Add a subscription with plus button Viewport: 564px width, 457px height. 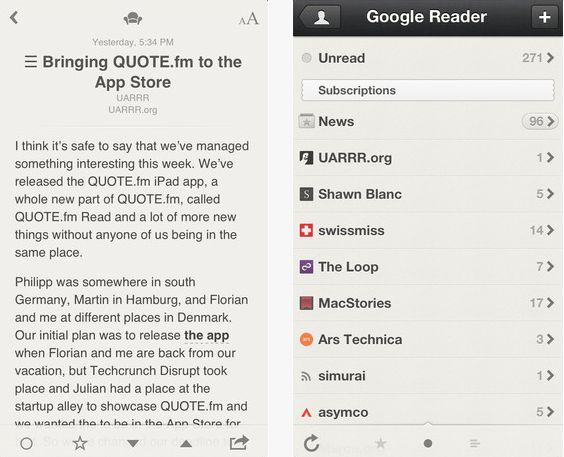click(x=545, y=17)
